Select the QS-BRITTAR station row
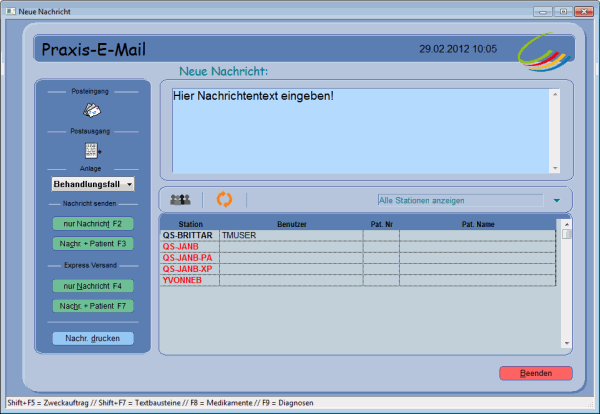This screenshot has height=414, width=600. [x=189, y=235]
